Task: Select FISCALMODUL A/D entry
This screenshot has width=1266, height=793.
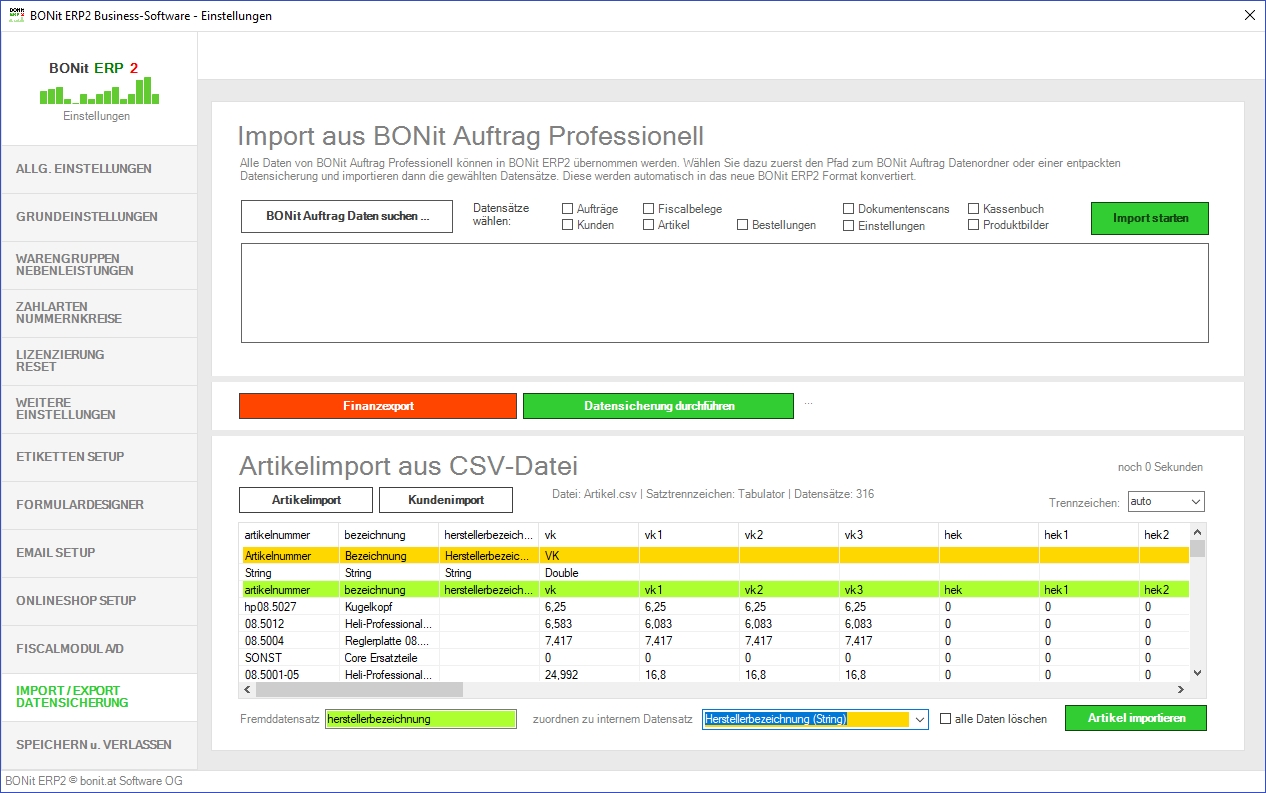Action: 99,649
